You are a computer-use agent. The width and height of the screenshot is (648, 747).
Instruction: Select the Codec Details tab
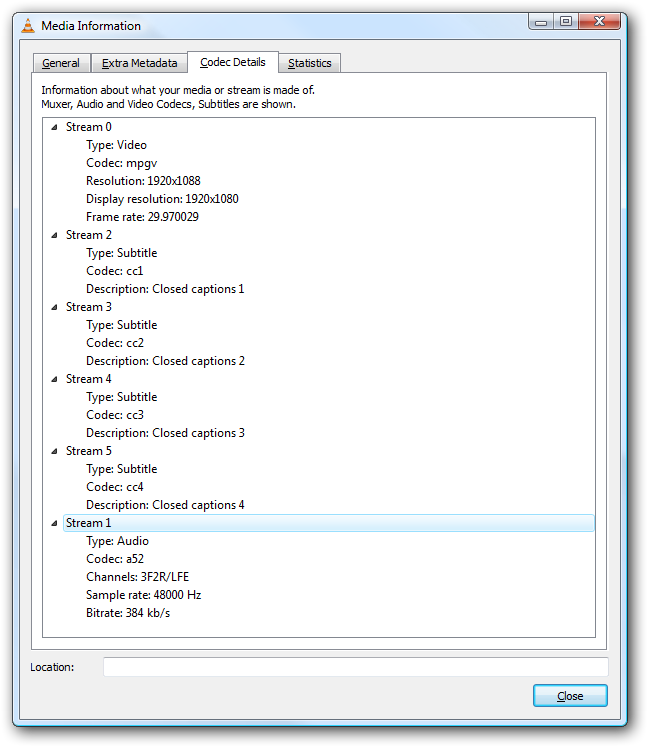pyautogui.click(x=233, y=62)
